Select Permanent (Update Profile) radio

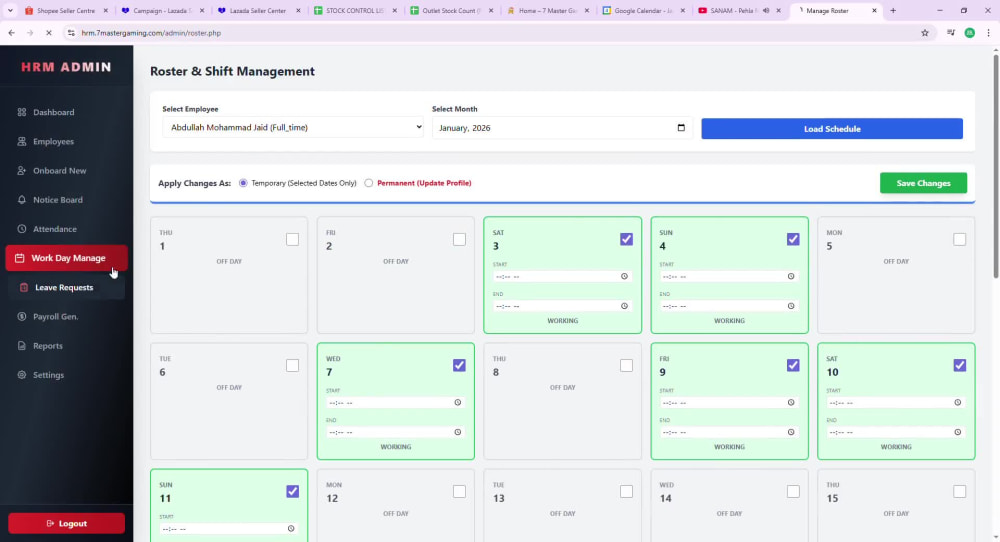click(x=369, y=183)
